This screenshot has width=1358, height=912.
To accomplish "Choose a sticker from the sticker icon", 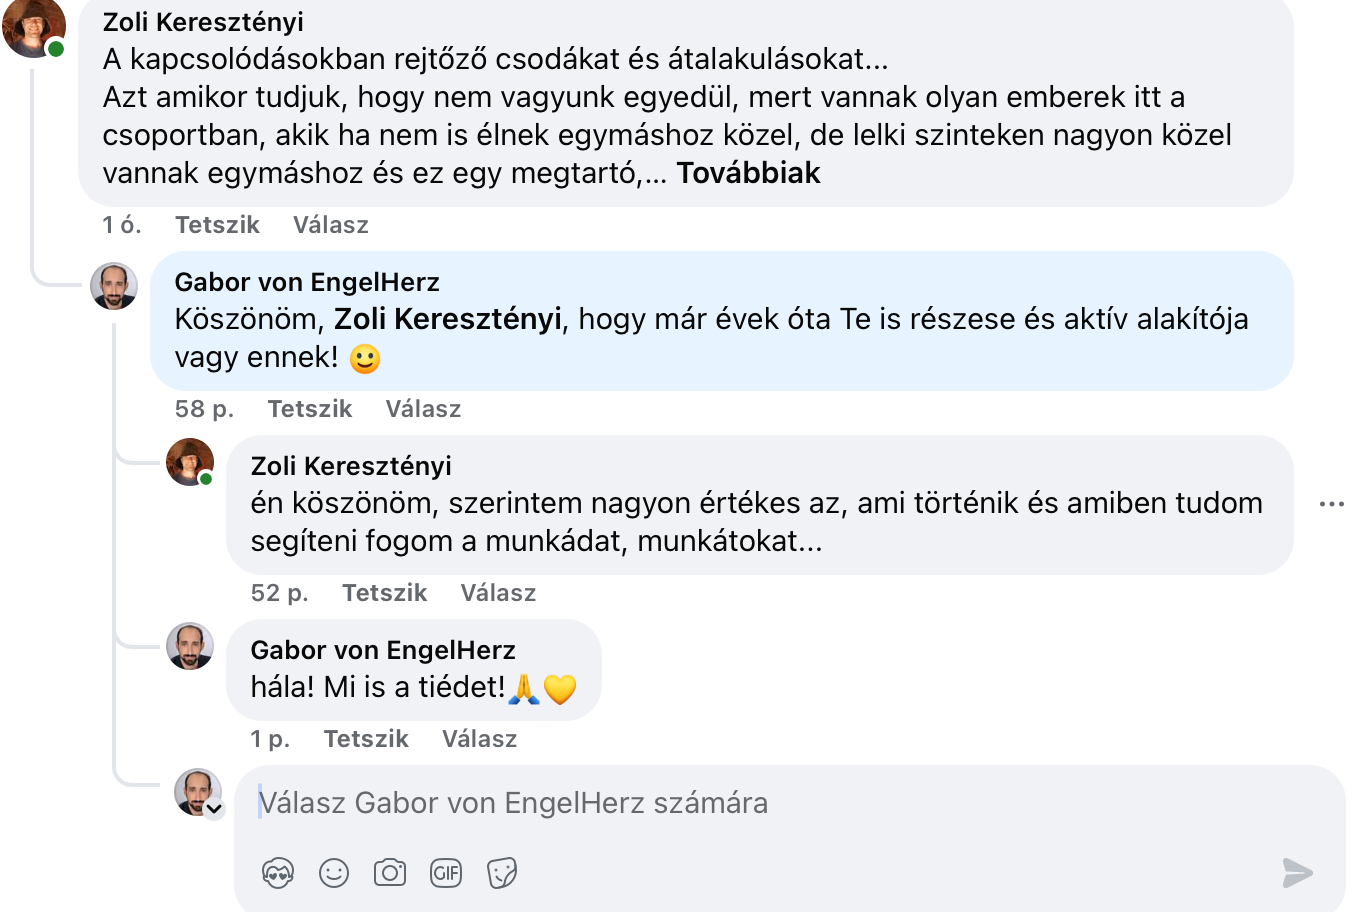I will click(502, 873).
